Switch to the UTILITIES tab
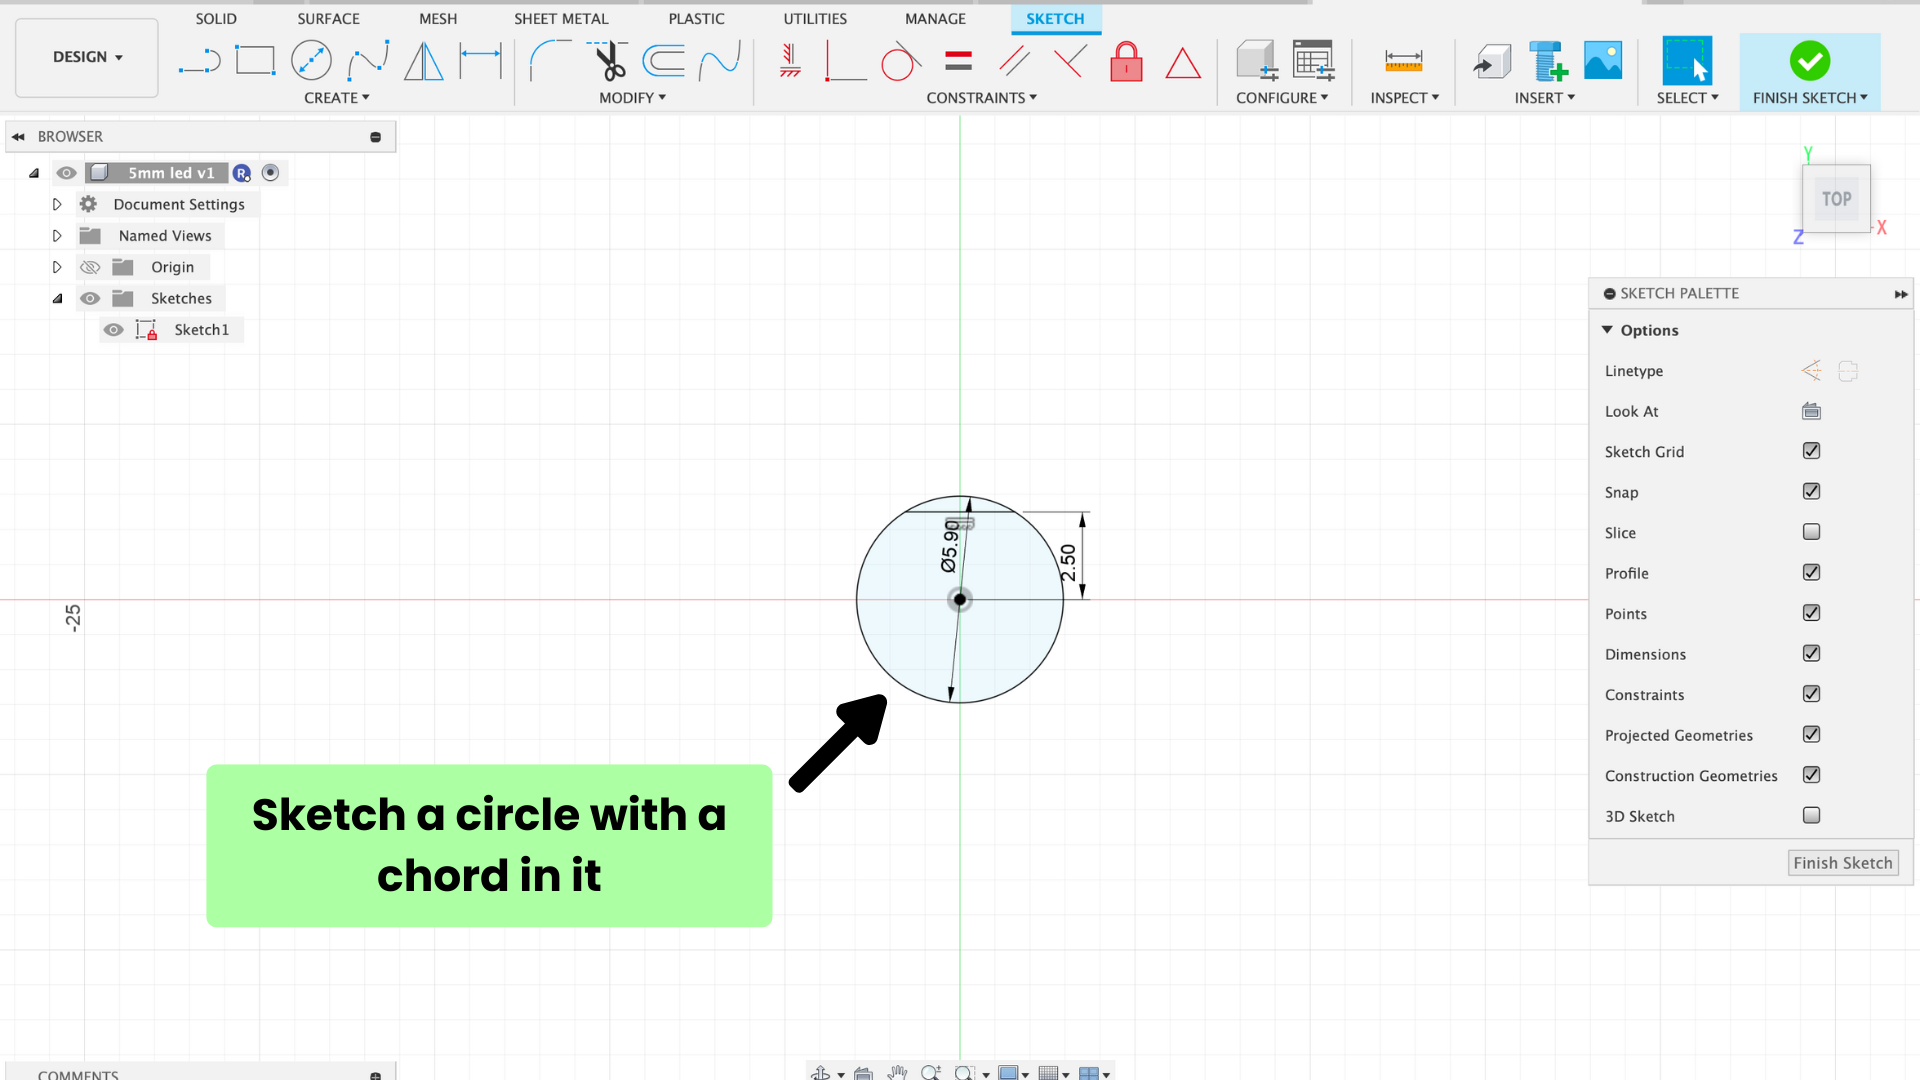 815,19
